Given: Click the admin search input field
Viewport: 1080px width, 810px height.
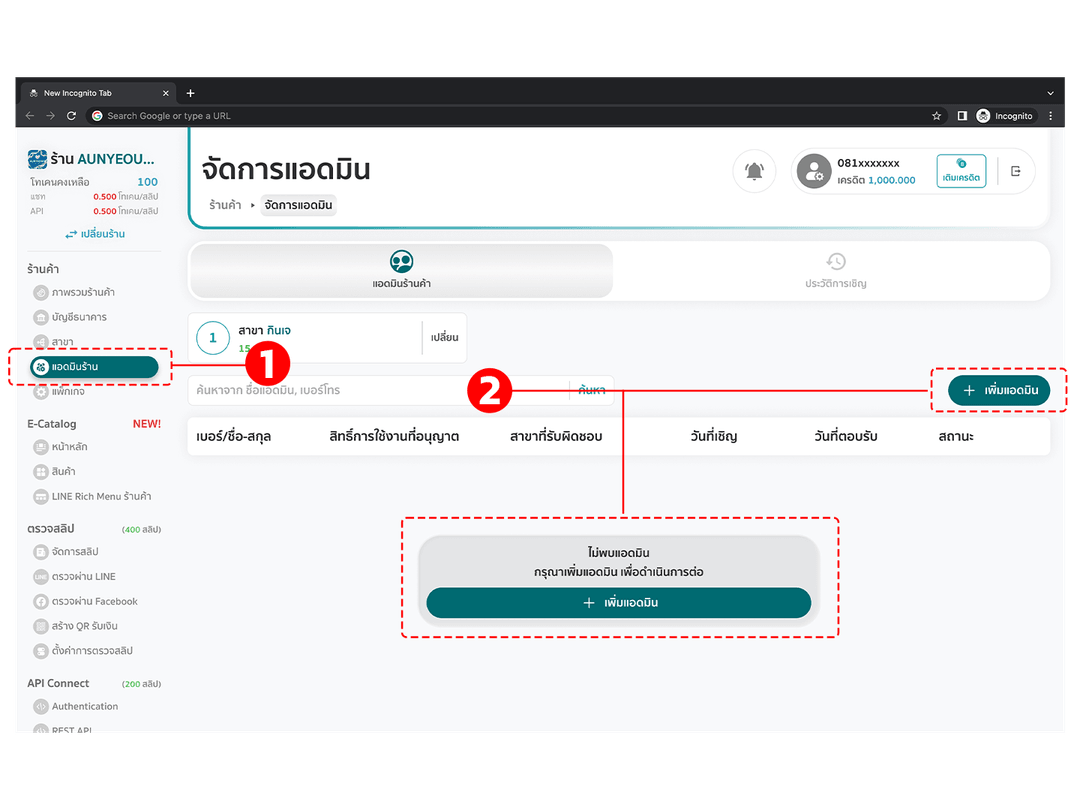Looking at the screenshot, I should pyautogui.click(x=379, y=391).
